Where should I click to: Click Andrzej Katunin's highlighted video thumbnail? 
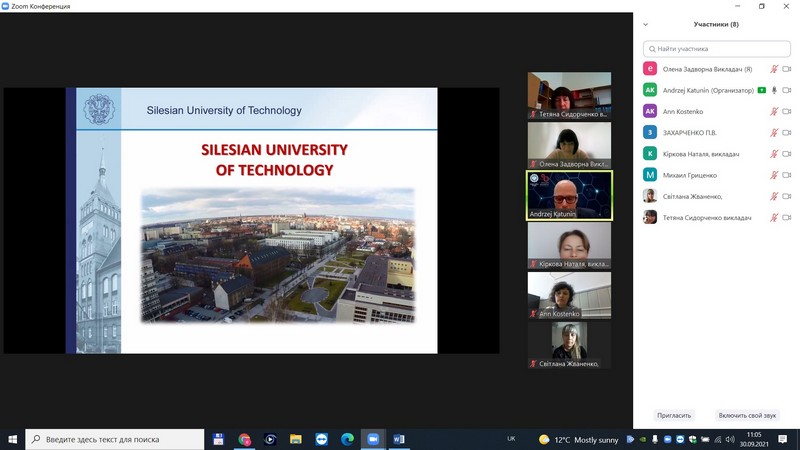pyautogui.click(x=569, y=196)
